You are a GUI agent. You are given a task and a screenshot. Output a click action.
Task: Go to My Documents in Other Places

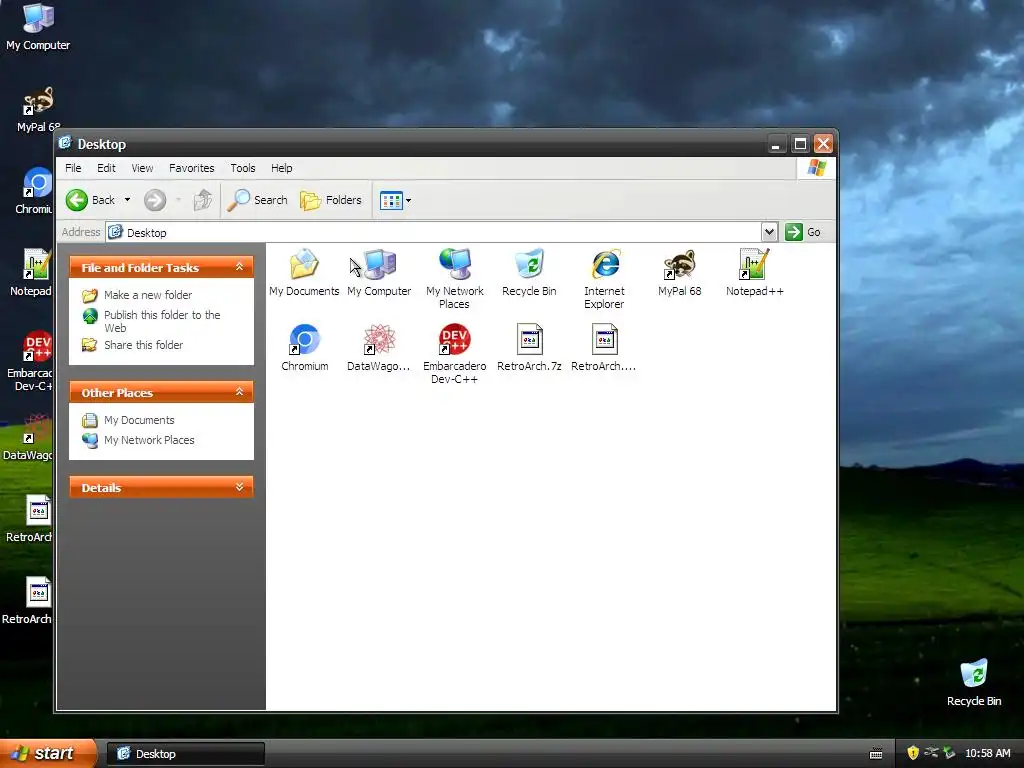pos(139,420)
